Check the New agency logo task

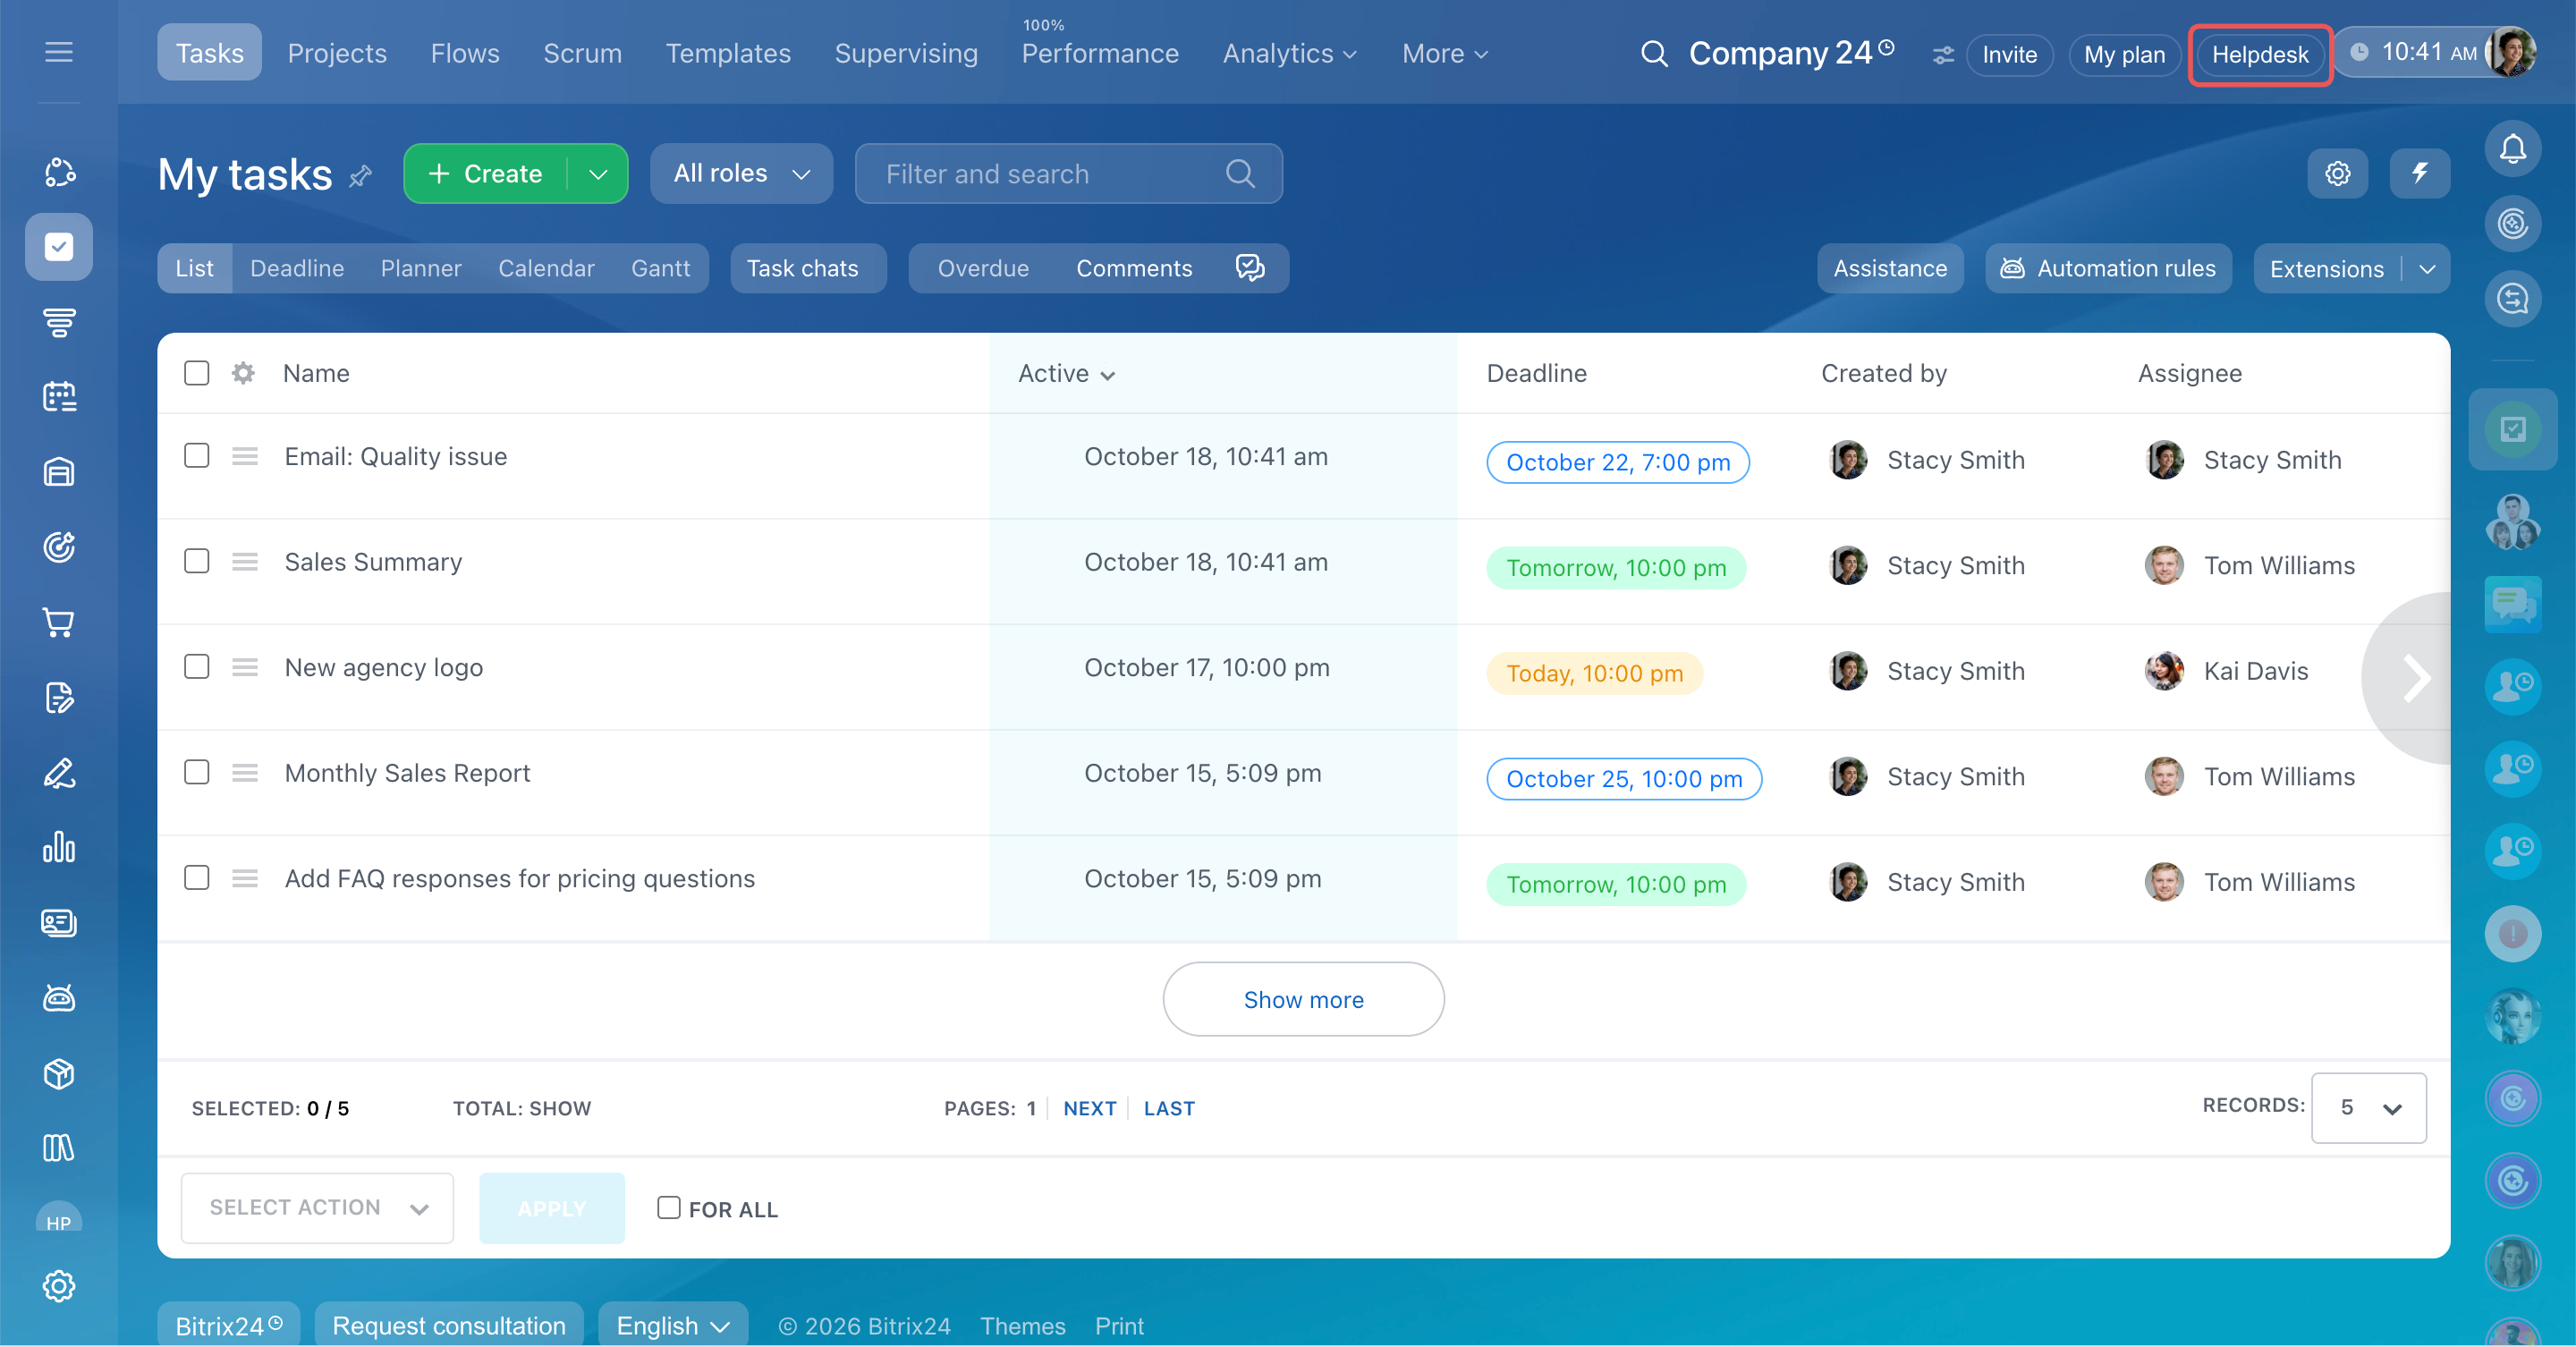click(197, 667)
